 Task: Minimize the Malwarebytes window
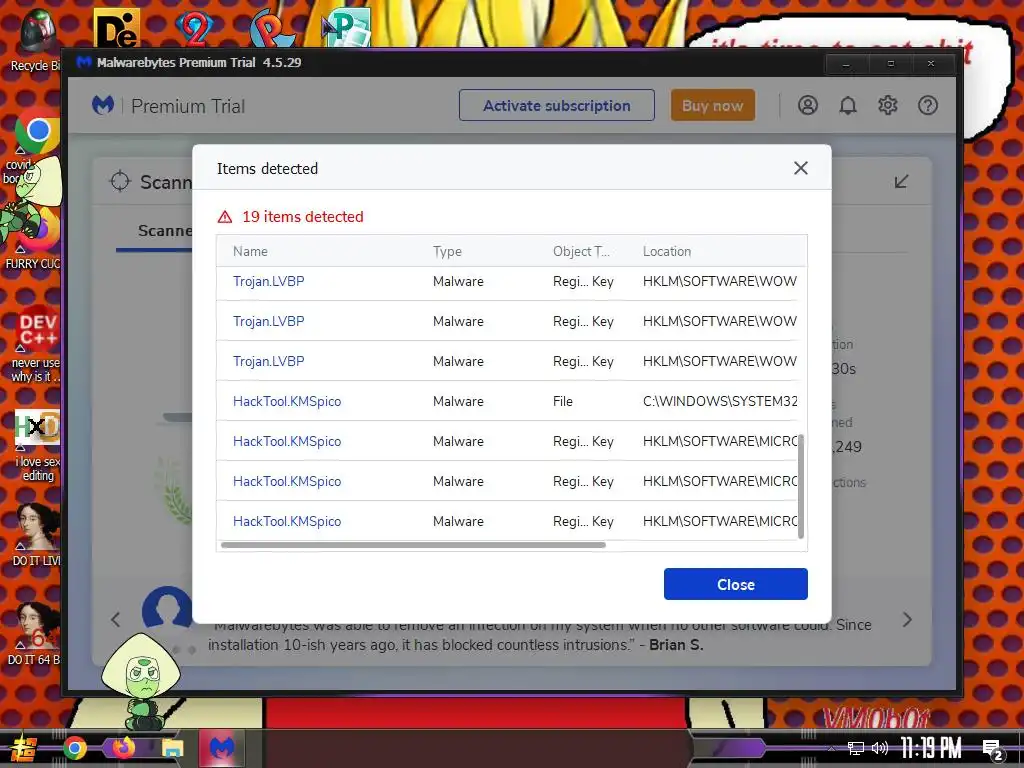pos(846,64)
